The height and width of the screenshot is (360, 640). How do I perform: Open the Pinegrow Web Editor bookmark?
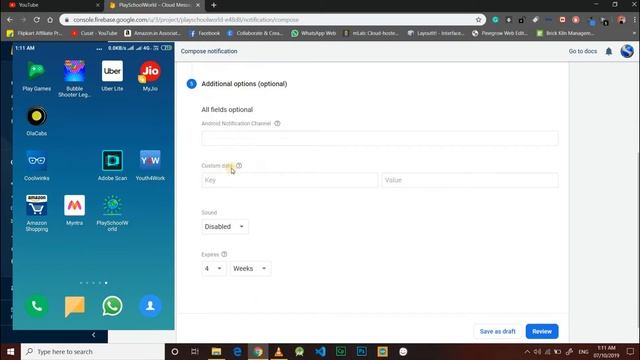click(x=500, y=33)
